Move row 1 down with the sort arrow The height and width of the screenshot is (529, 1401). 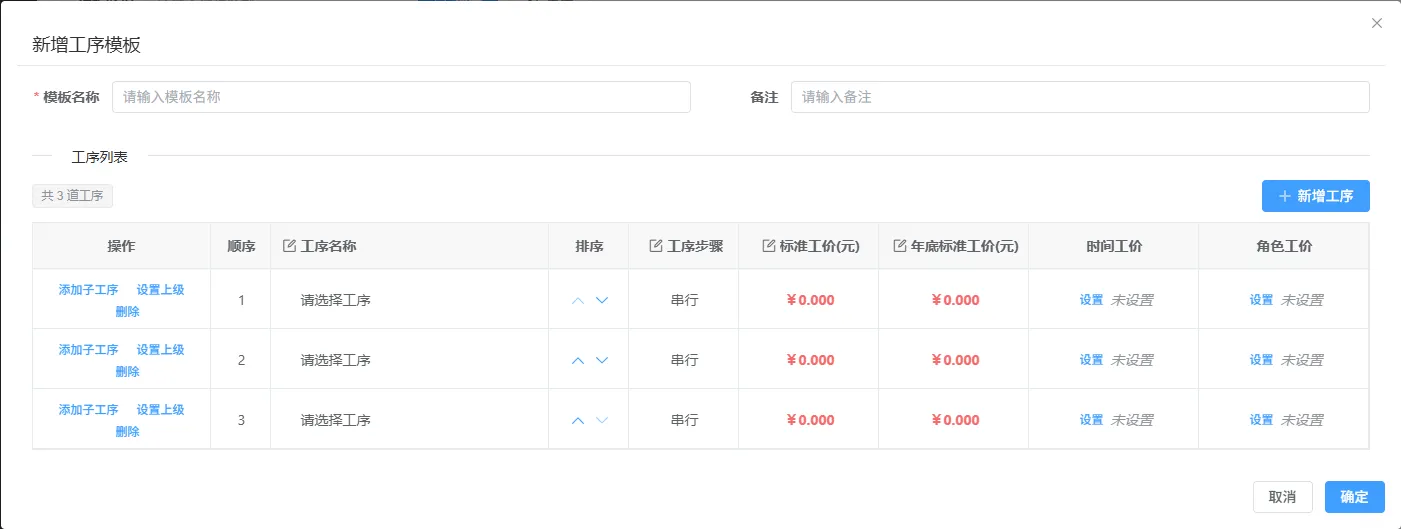602,300
